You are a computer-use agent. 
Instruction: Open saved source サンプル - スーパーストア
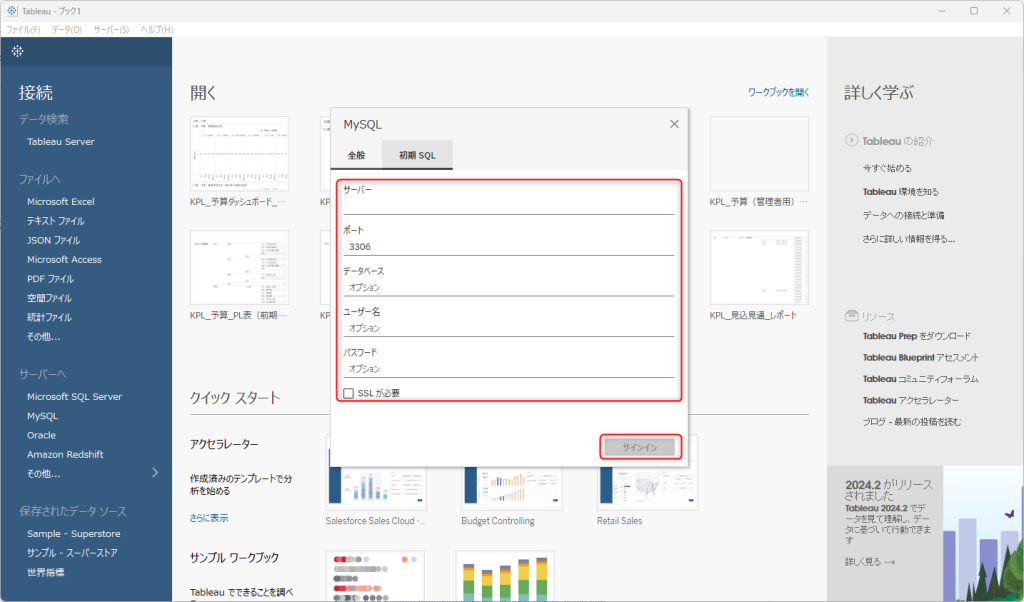(72, 552)
